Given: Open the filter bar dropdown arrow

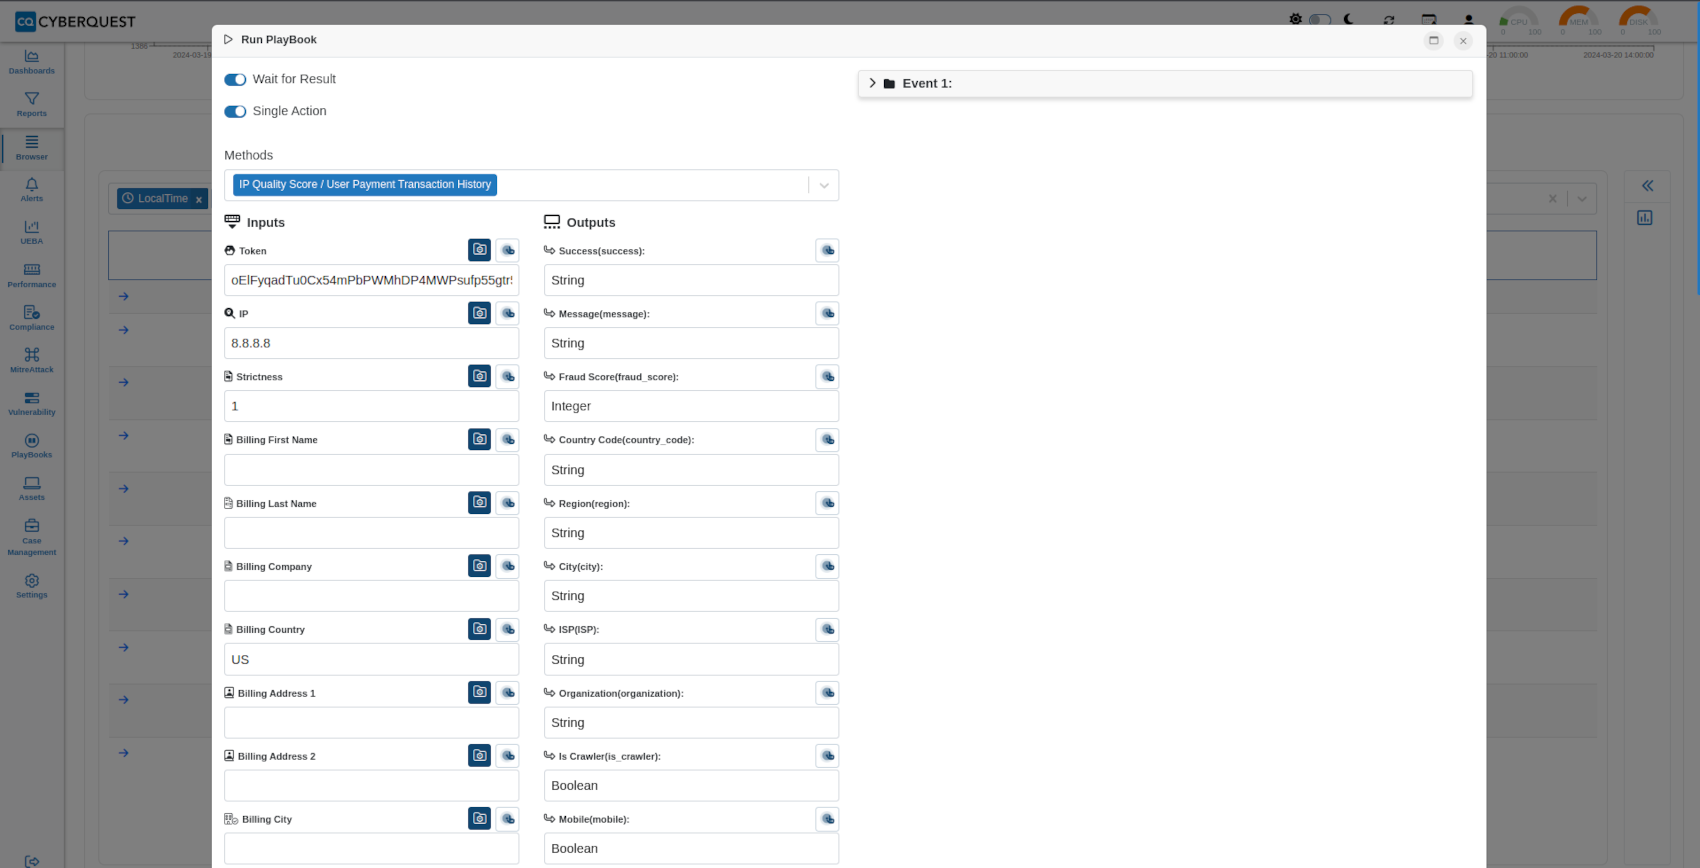Looking at the screenshot, I should (x=1582, y=199).
